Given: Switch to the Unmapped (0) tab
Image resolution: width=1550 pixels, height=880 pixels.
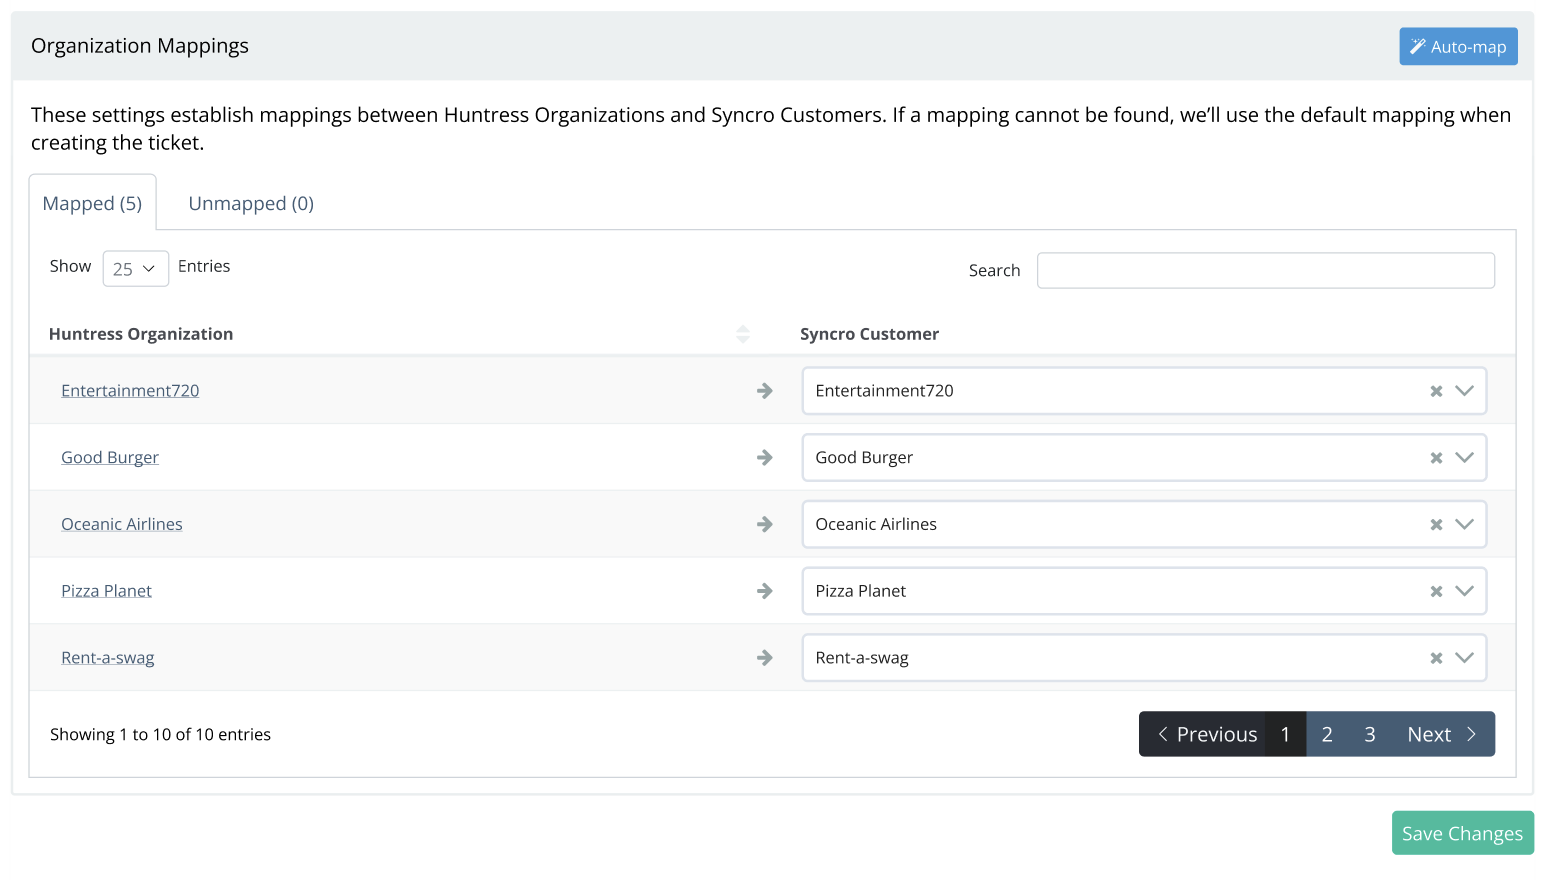Looking at the screenshot, I should point(251,203).
